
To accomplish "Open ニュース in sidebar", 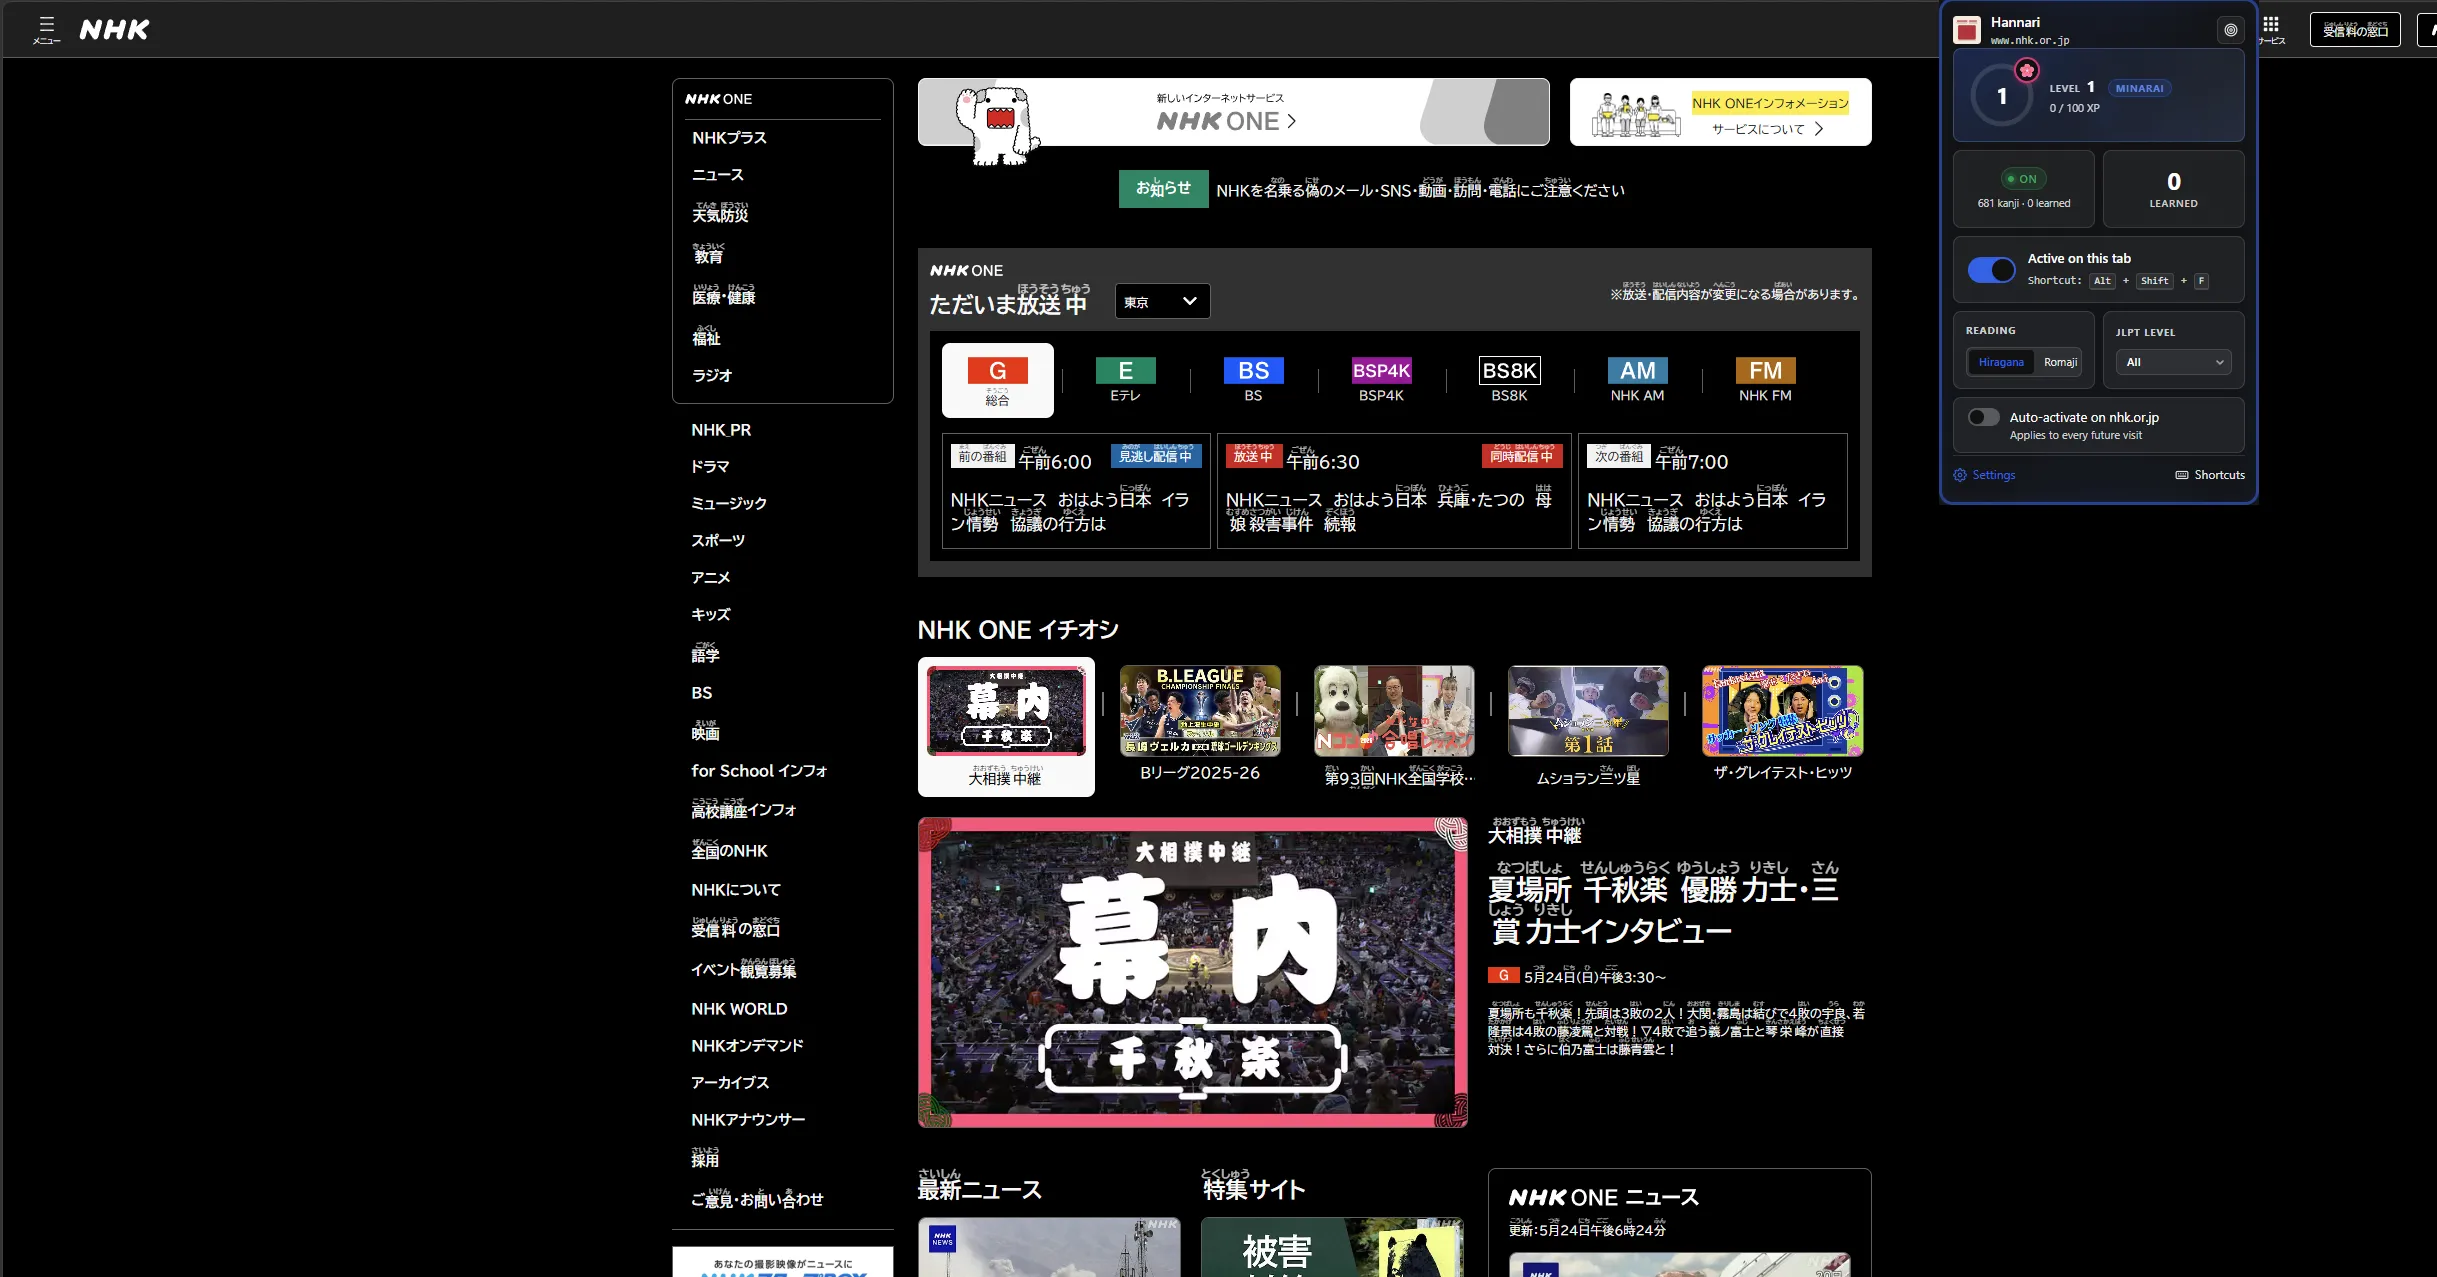I will pos(718,175).
